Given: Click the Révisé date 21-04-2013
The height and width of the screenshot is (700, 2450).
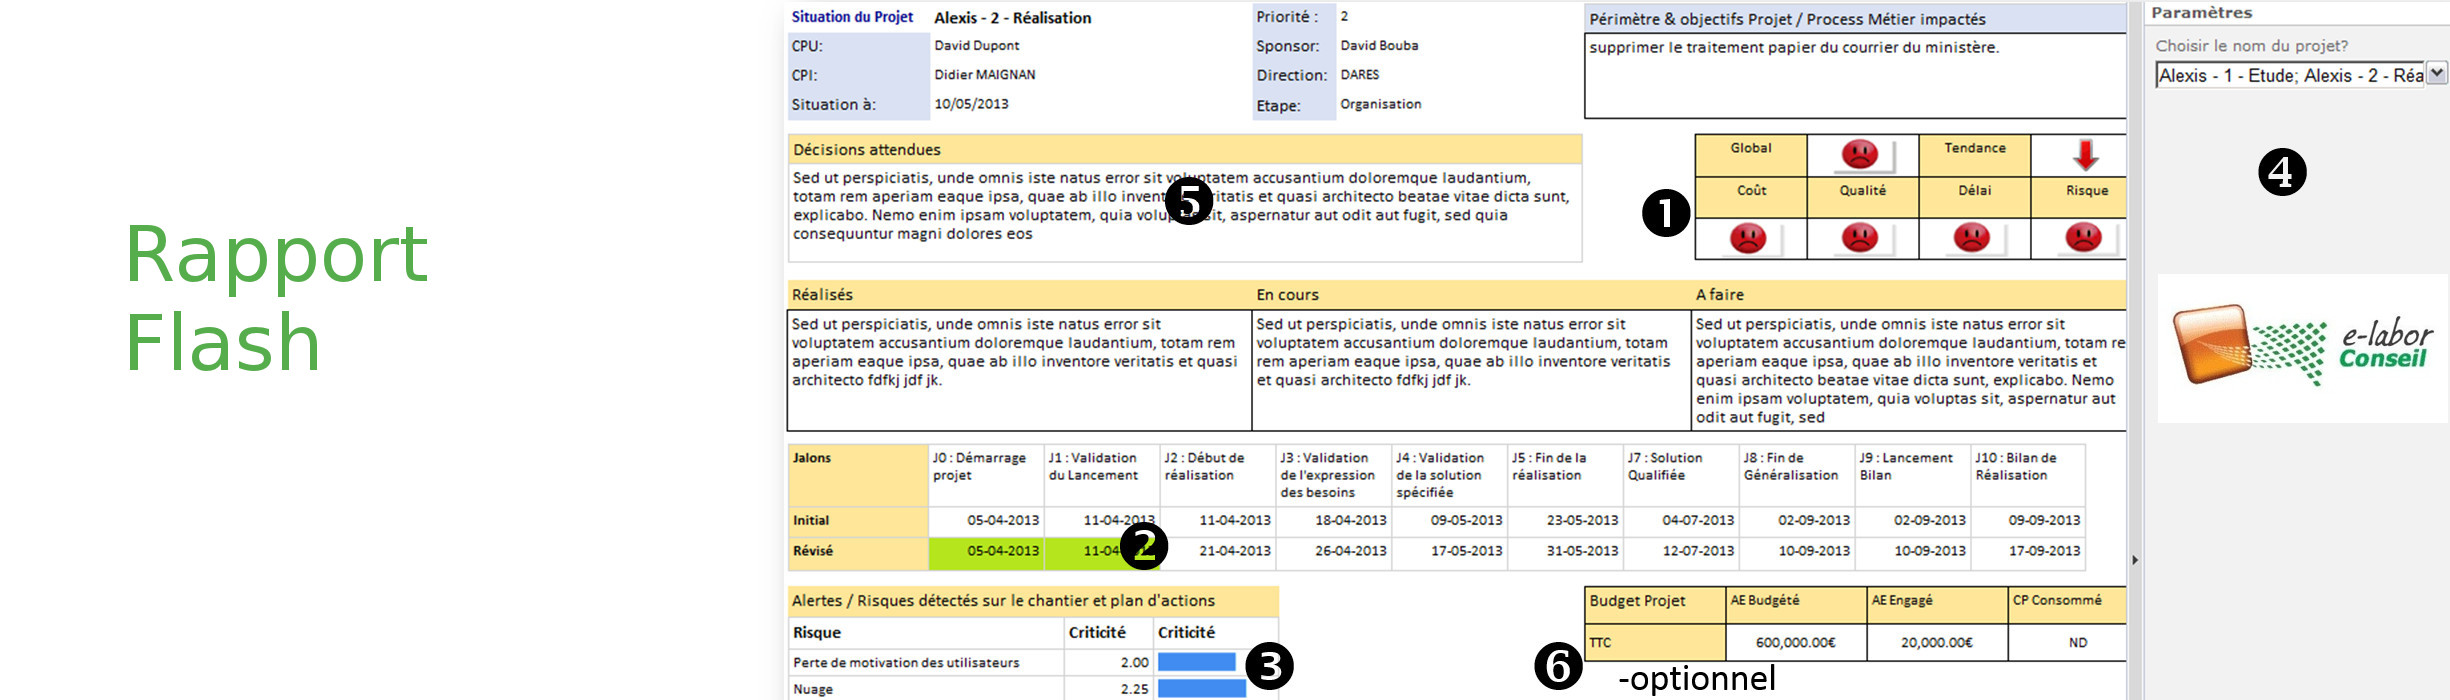Looking at the screenshot, I should (x=1235, y=551).
